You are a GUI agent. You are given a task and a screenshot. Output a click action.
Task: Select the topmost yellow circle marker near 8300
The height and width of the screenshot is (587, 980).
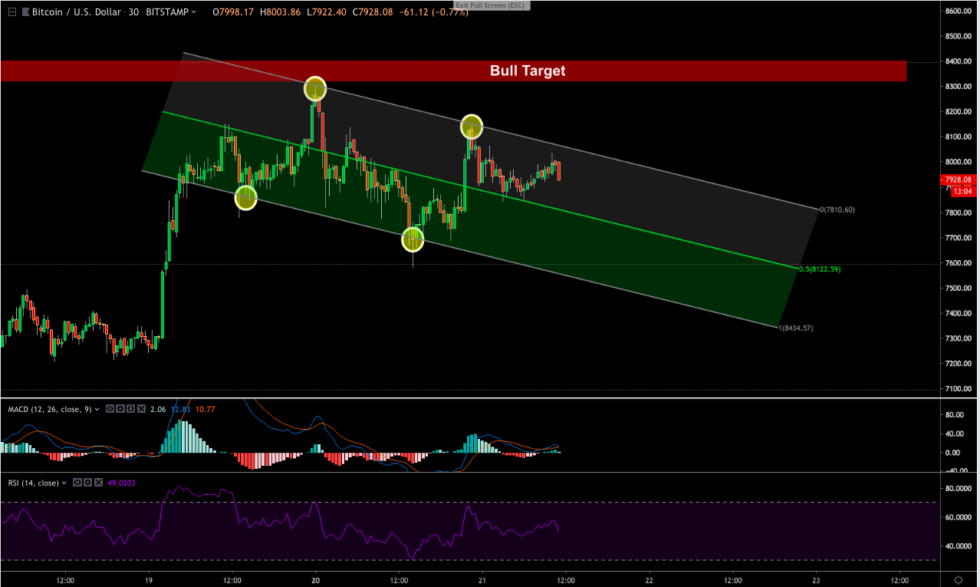[x=315, y=89]
